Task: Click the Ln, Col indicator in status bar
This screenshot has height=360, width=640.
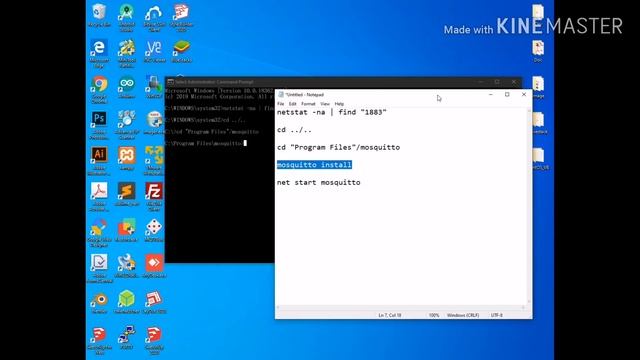Action: [x=390, y=315]
